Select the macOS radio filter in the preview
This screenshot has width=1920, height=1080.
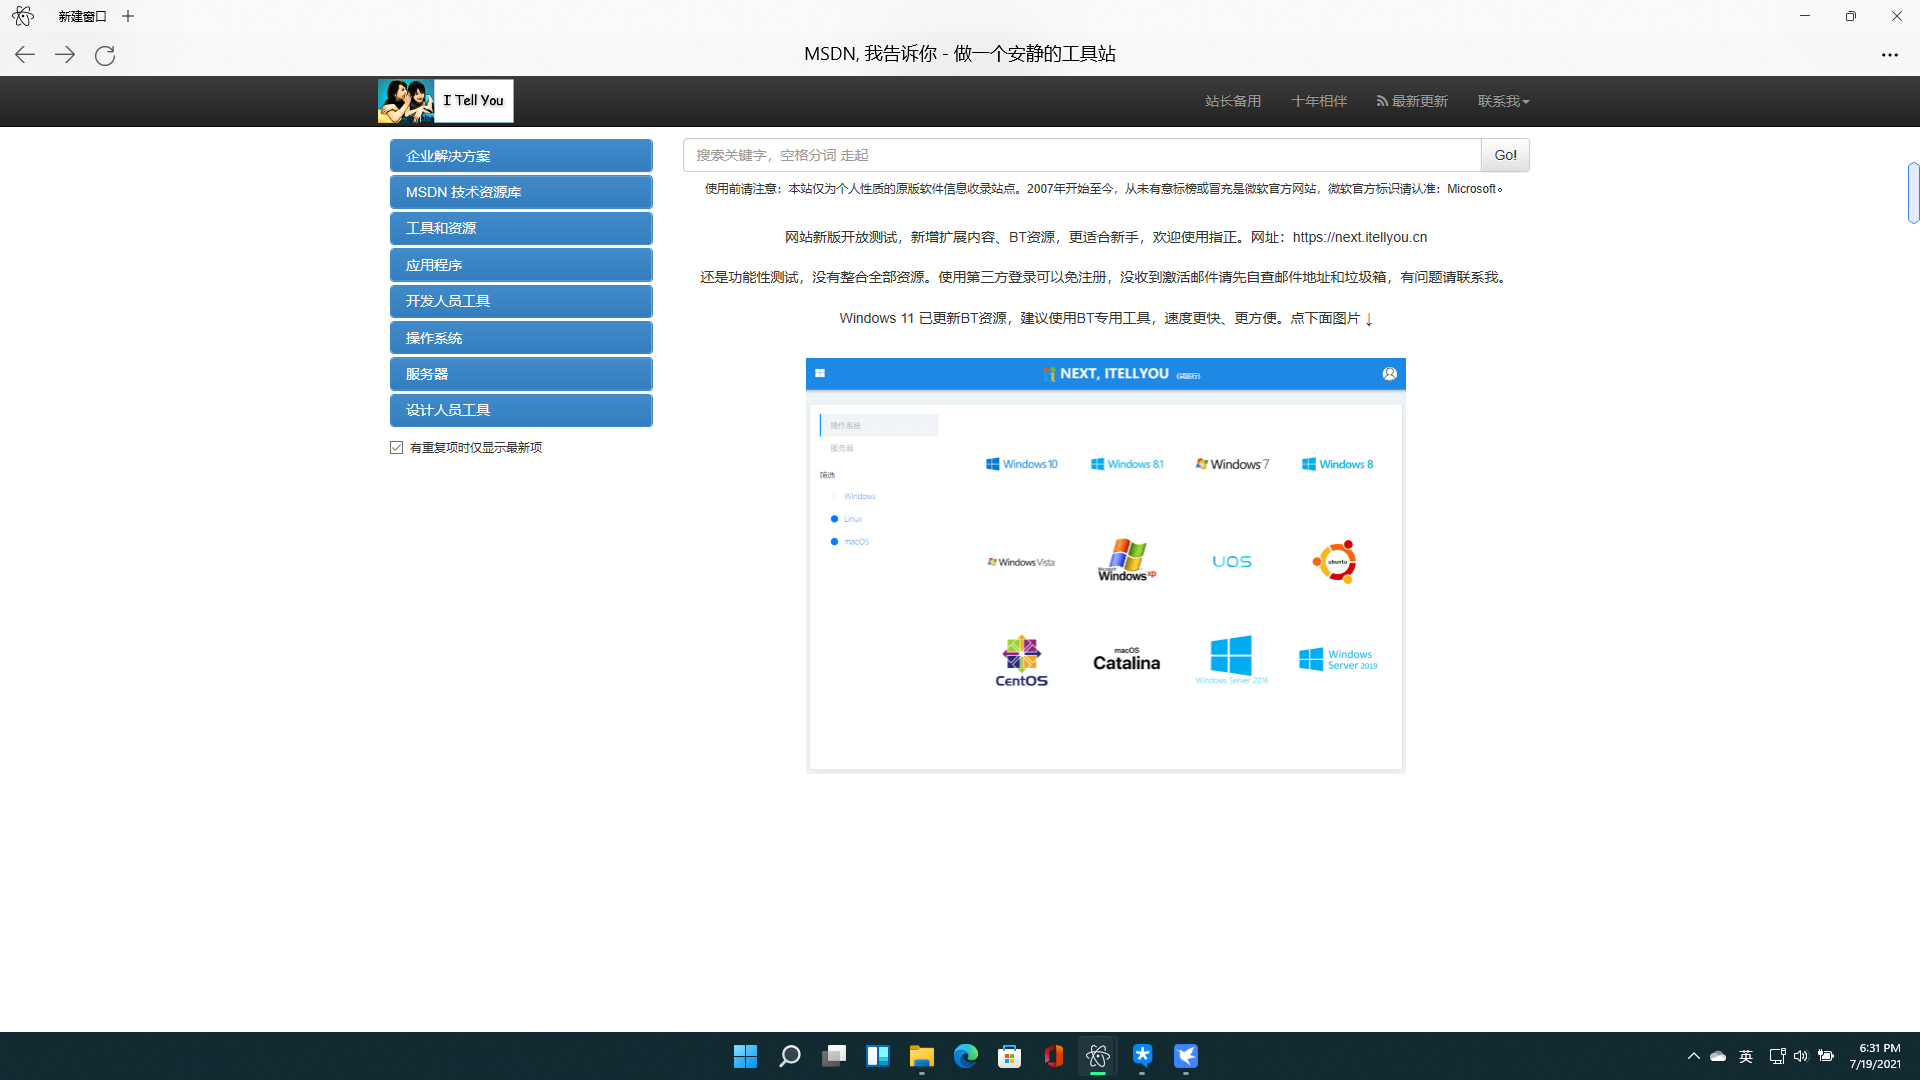(836, 541)
